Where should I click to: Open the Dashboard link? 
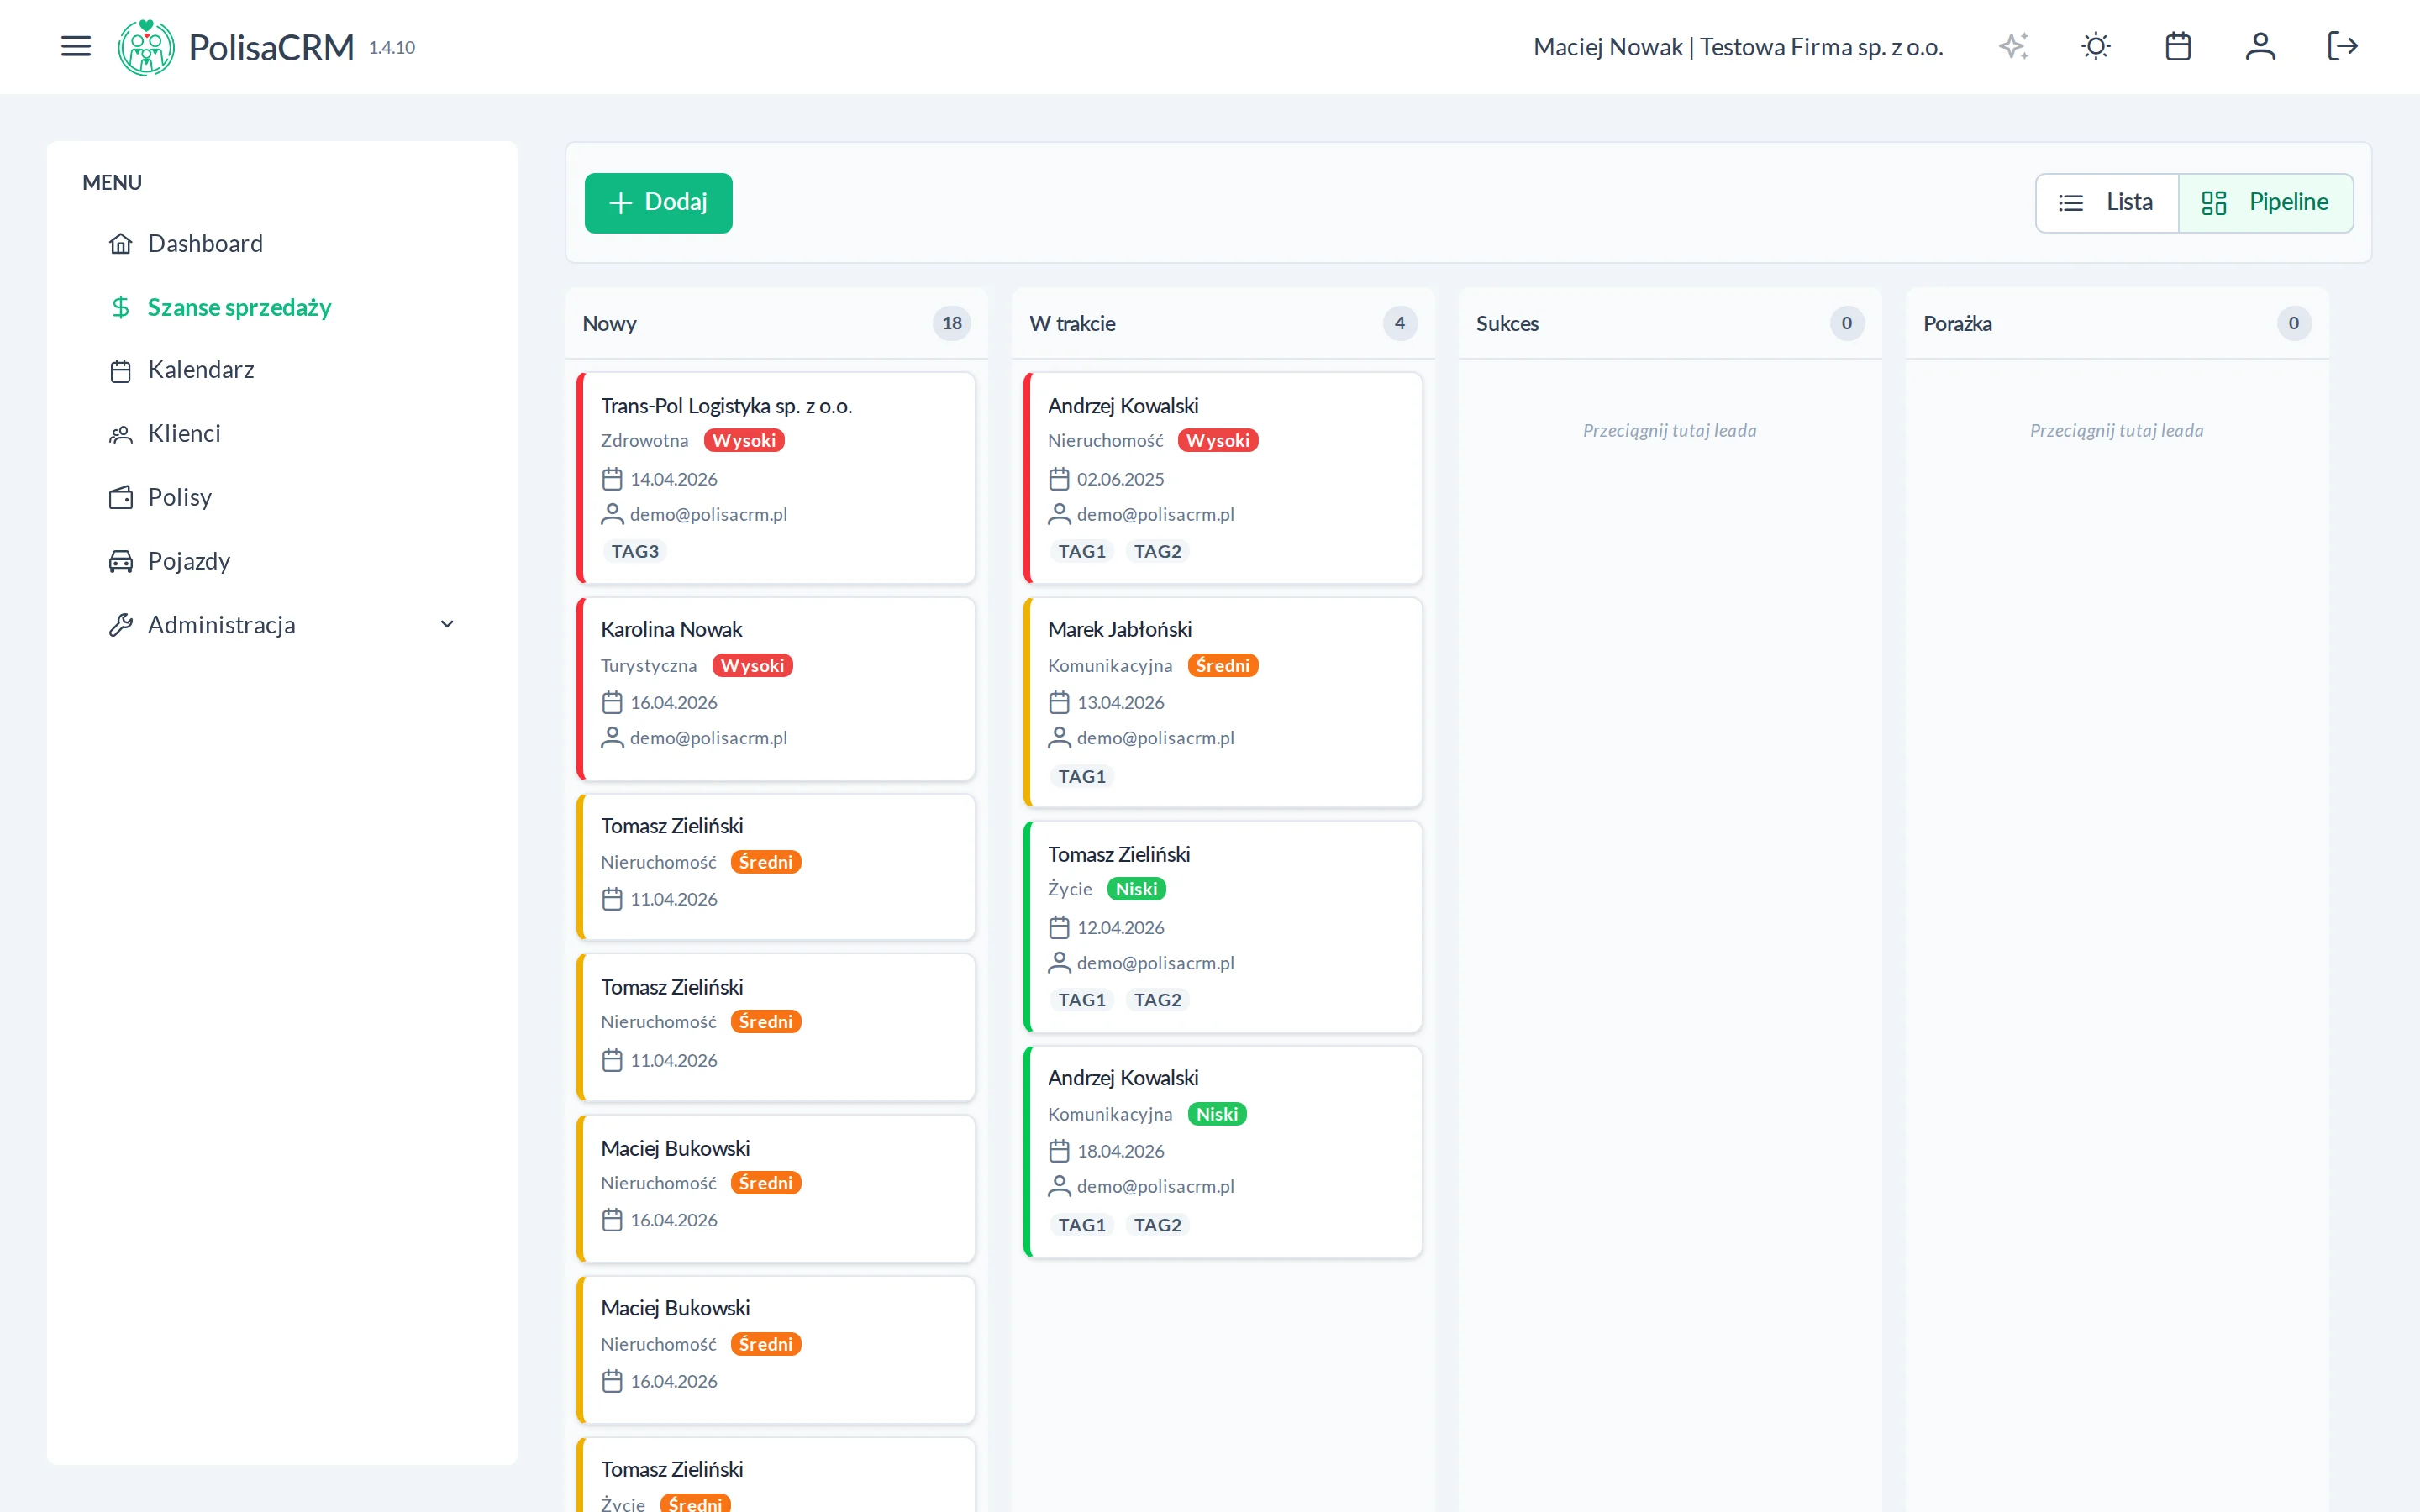click(x=205, y=243)
